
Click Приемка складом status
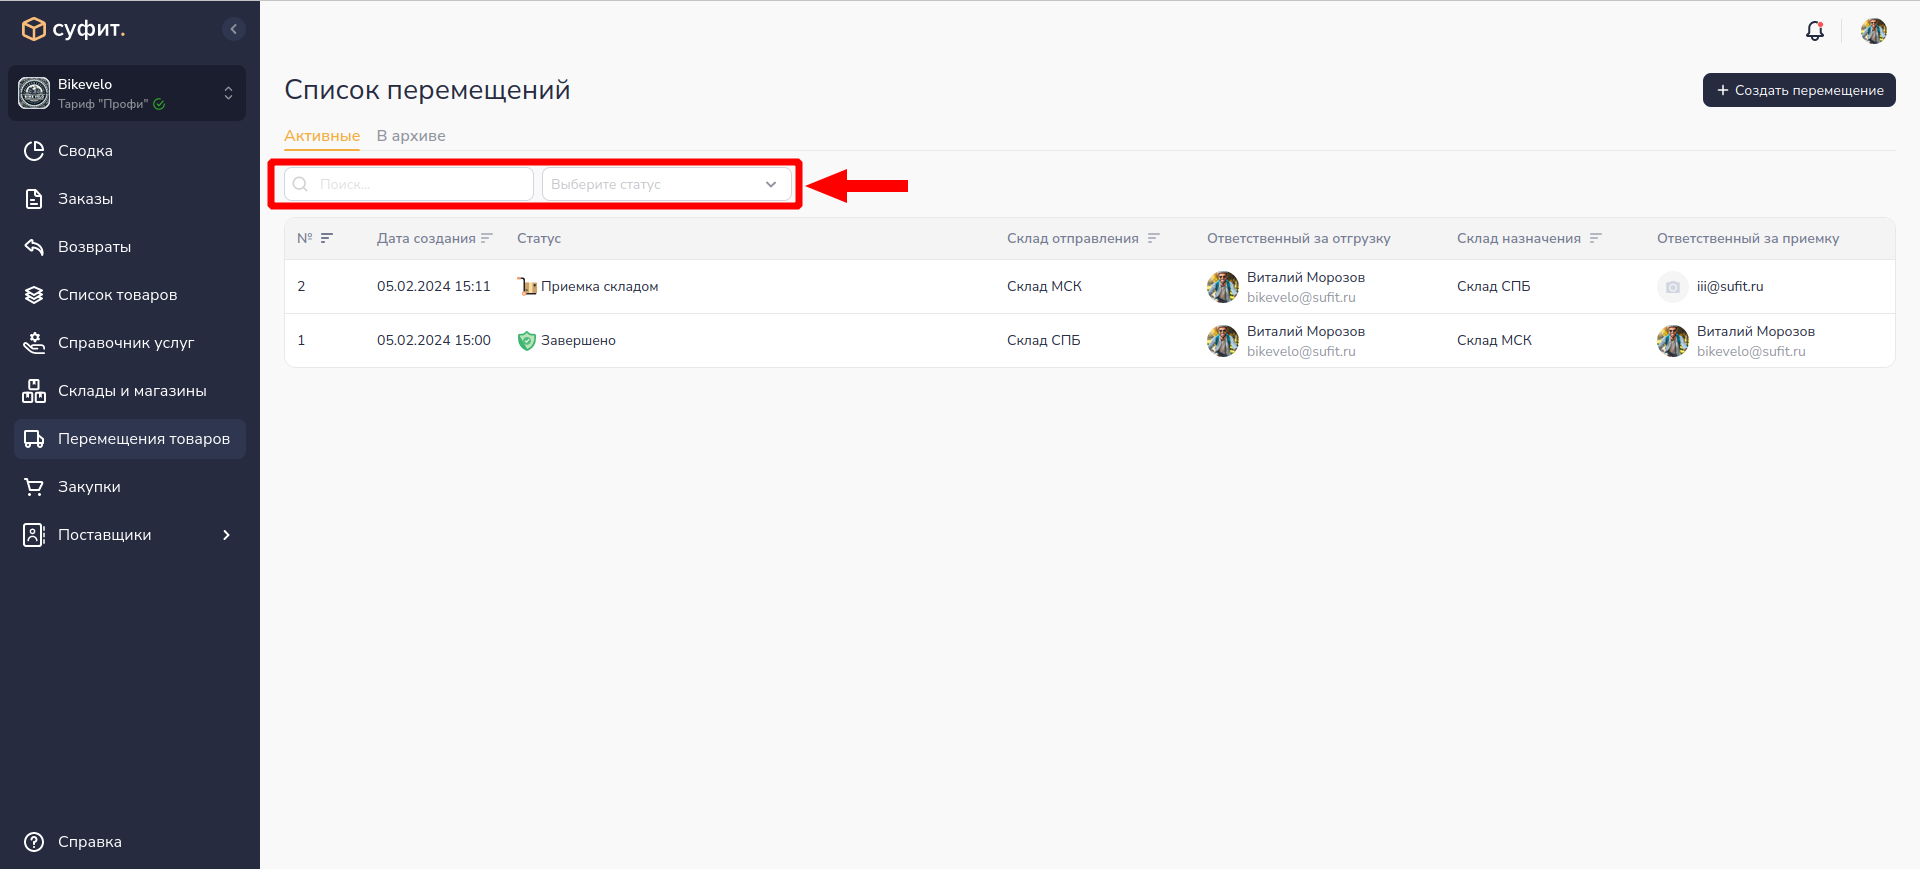pyautogui.click(x=600, y=286)
